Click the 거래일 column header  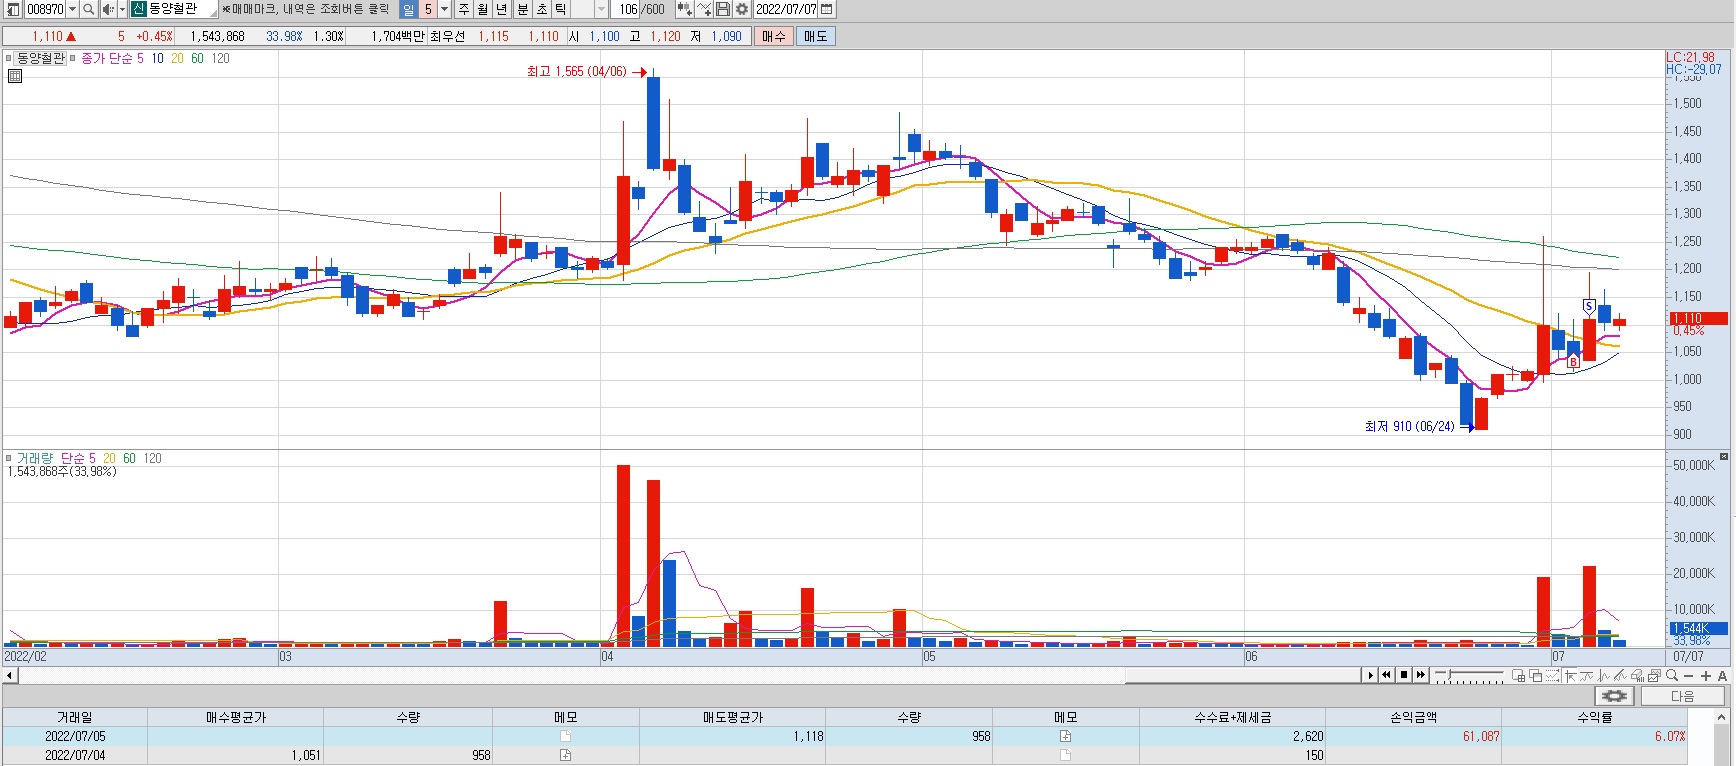(x=75, y=717)
